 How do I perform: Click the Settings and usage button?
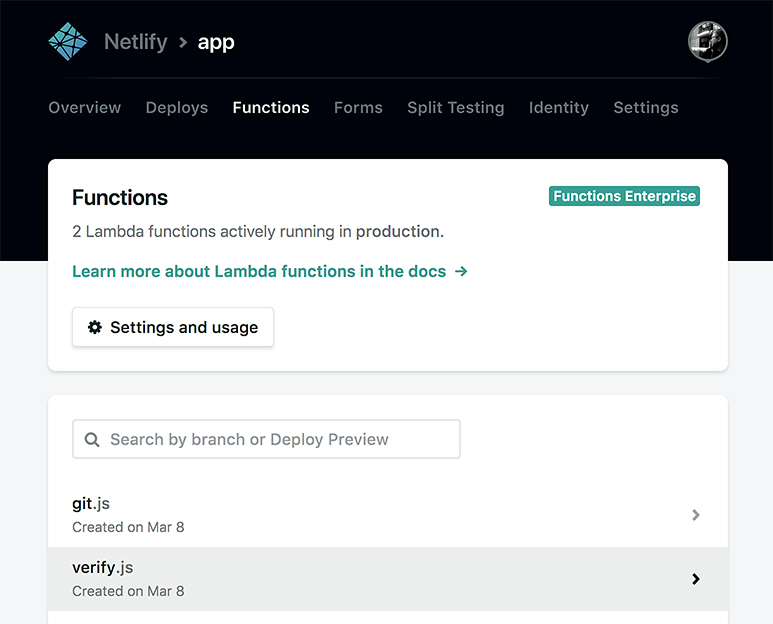pyautogui.click(x=173, y=327)
